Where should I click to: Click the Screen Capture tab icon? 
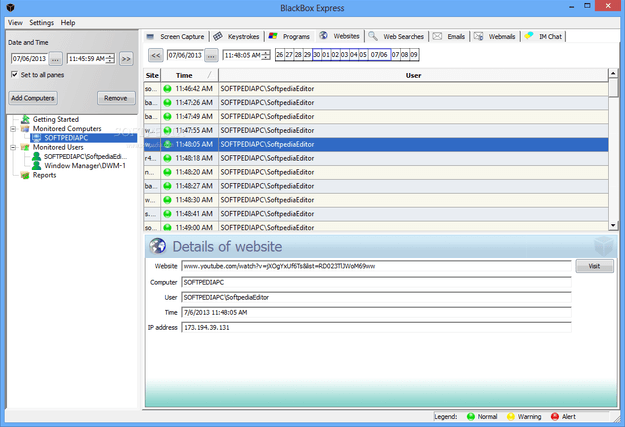[150, 37]
